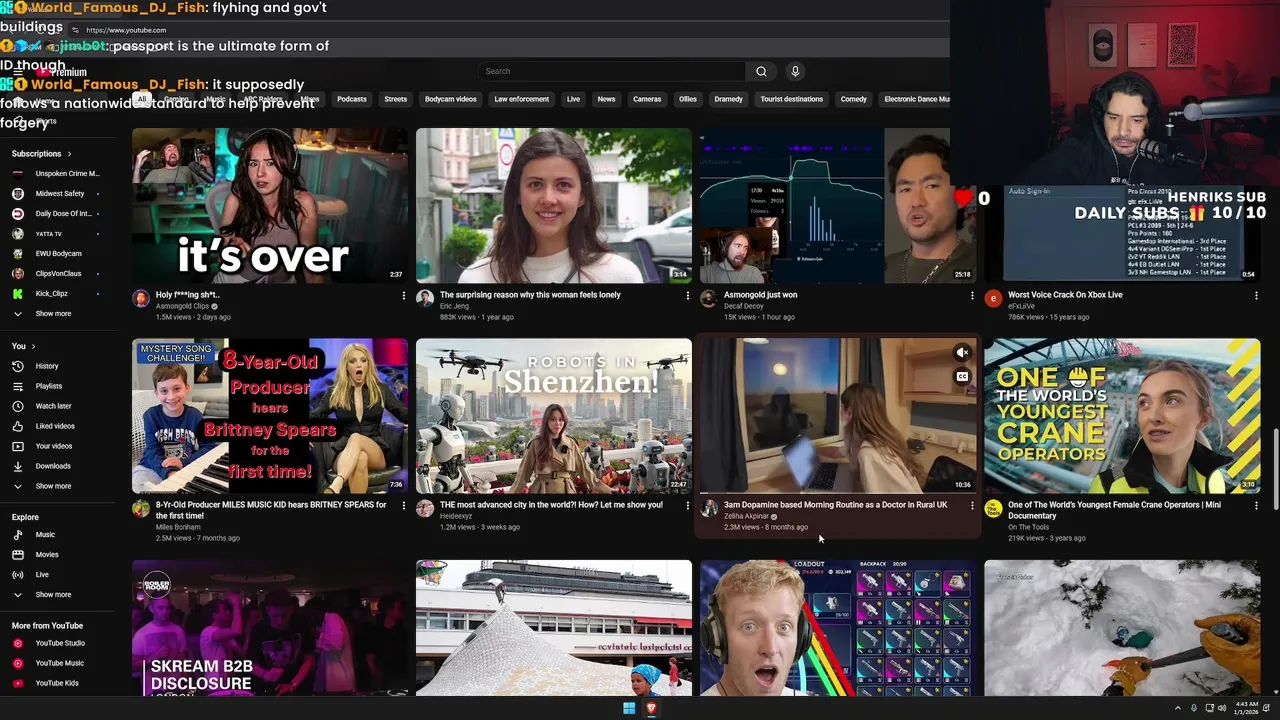The width and height of the screenshot is (1280, 720).
Task: Unmute the hovered video preview
Action: [x=962, y=352]
